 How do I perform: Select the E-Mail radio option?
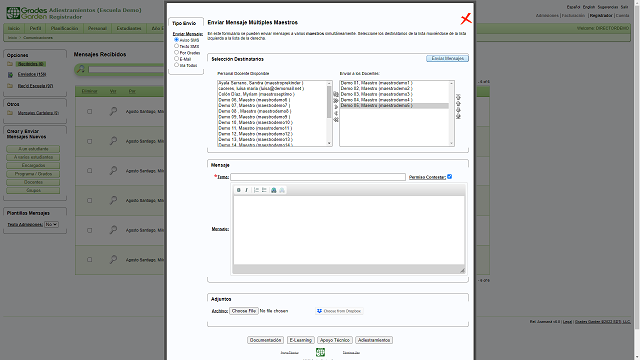[176, 59]
